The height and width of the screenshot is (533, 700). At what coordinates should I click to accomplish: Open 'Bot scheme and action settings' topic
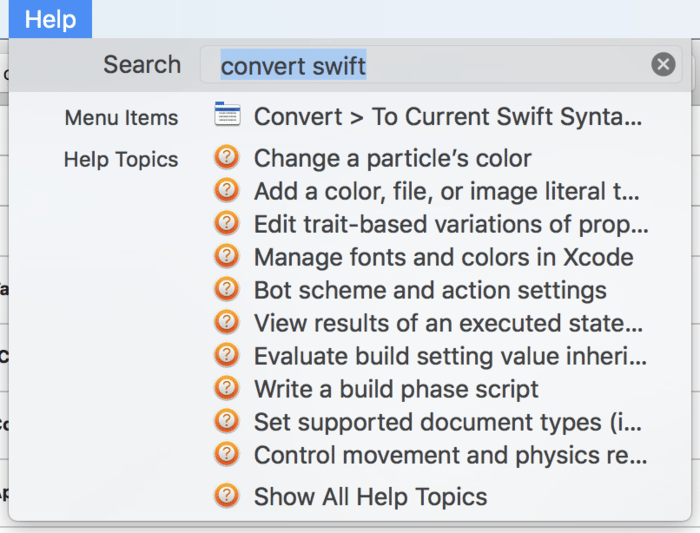click(430, 290)
